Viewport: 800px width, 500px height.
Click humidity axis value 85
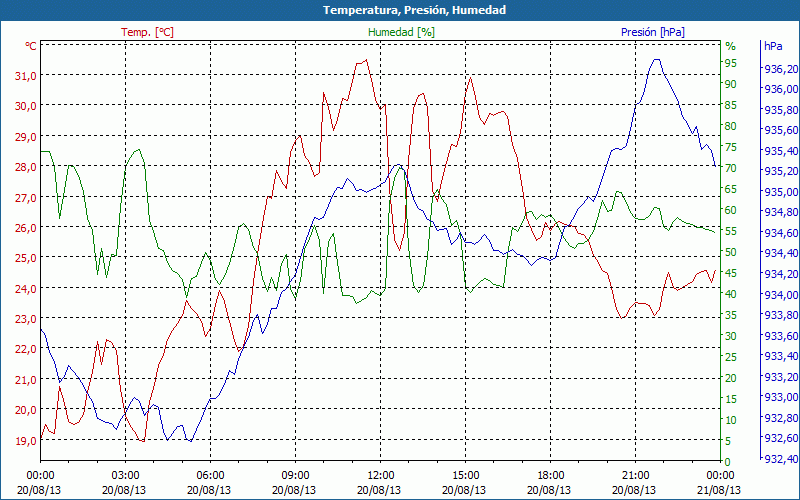coord(731,105)
